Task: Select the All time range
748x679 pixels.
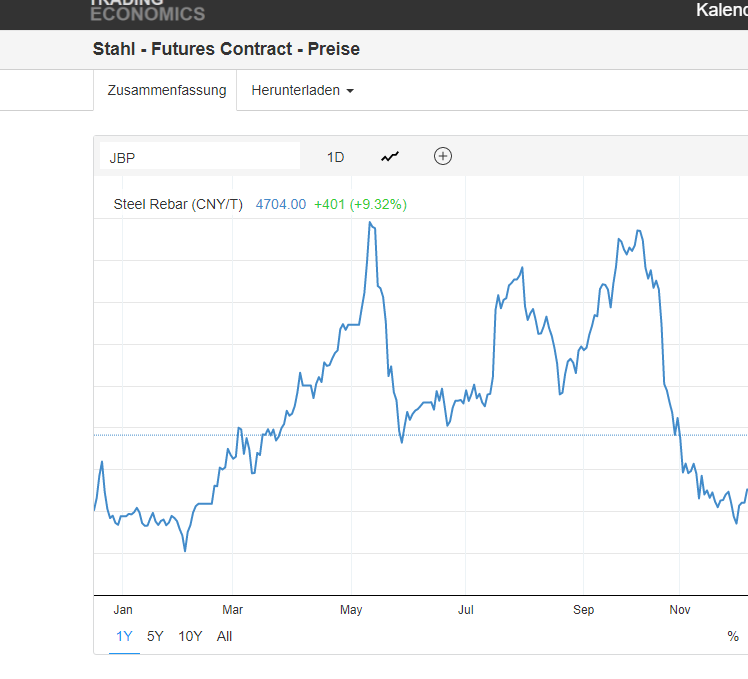Action: point(224,636)
